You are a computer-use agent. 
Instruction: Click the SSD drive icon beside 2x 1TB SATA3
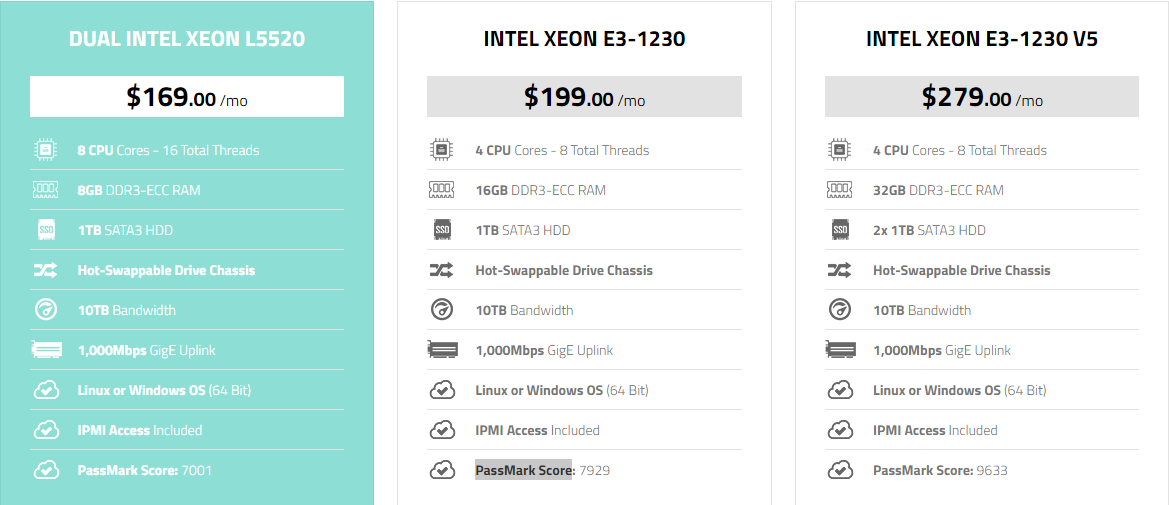point(840,230)
